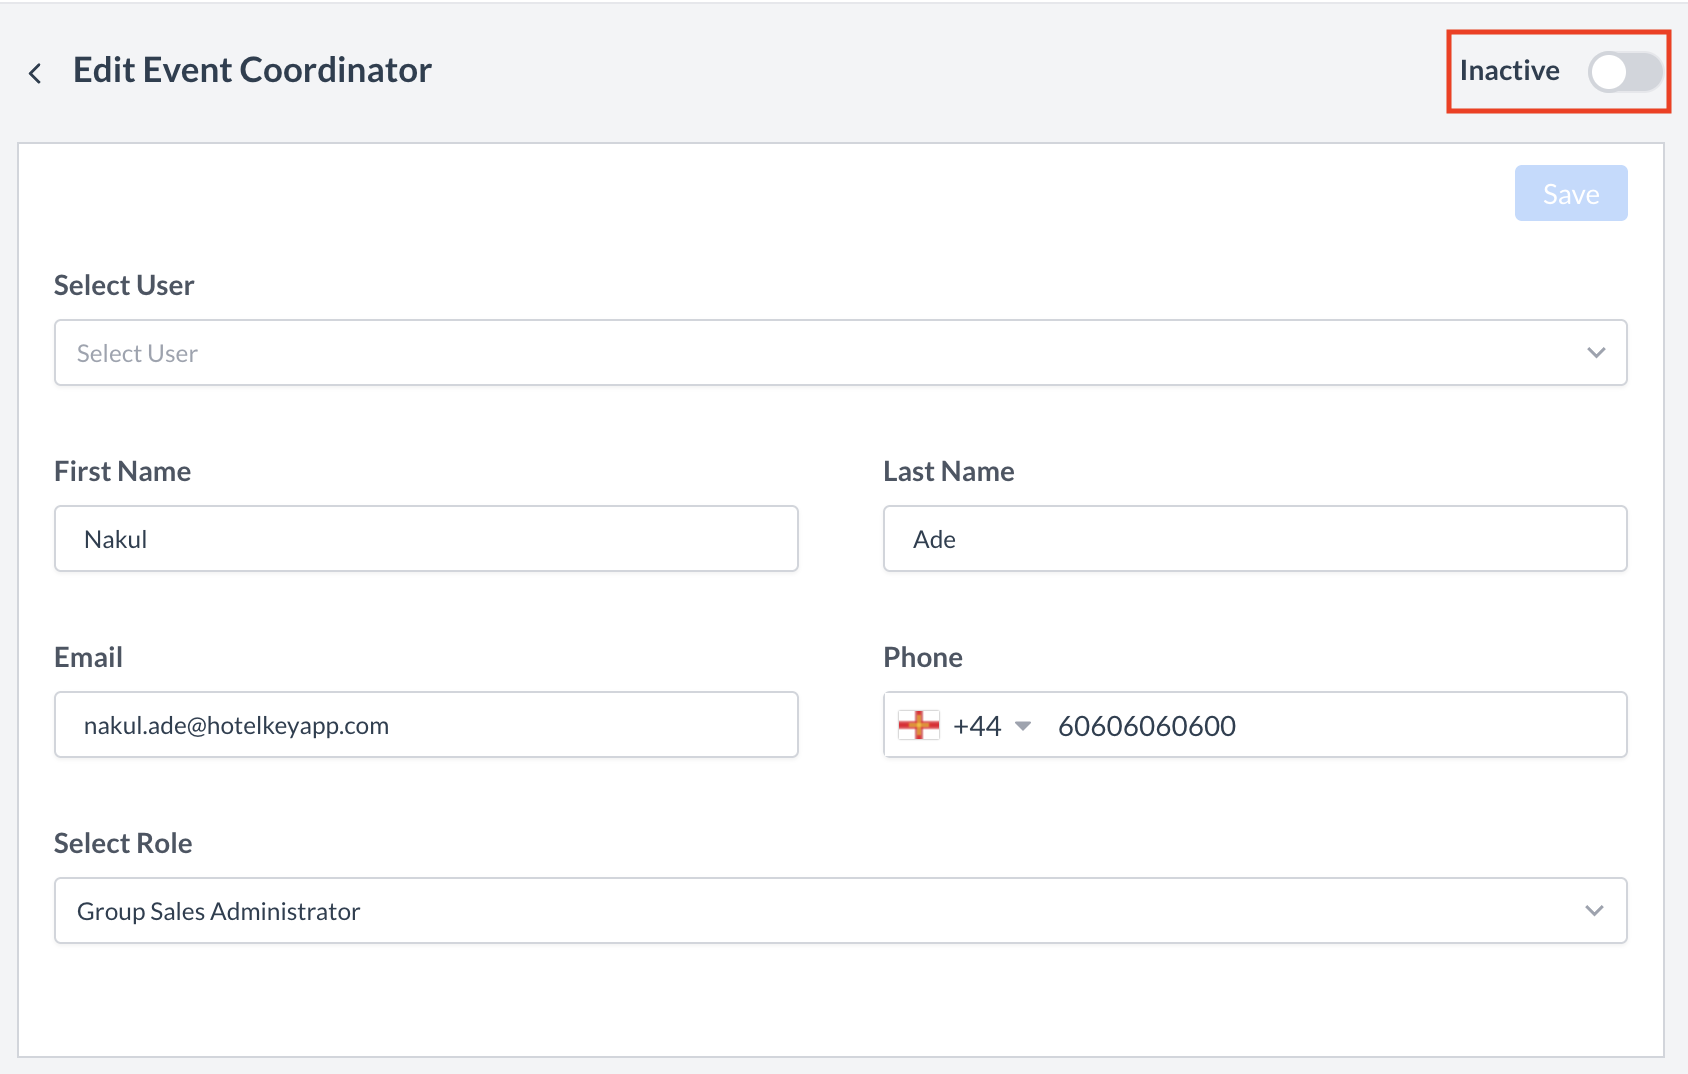Click the back arrow to leave Edit Event Coordinator
The height and width of the screenshot is (1074, 1688).
pyautogui.click(x=35, y=71)
